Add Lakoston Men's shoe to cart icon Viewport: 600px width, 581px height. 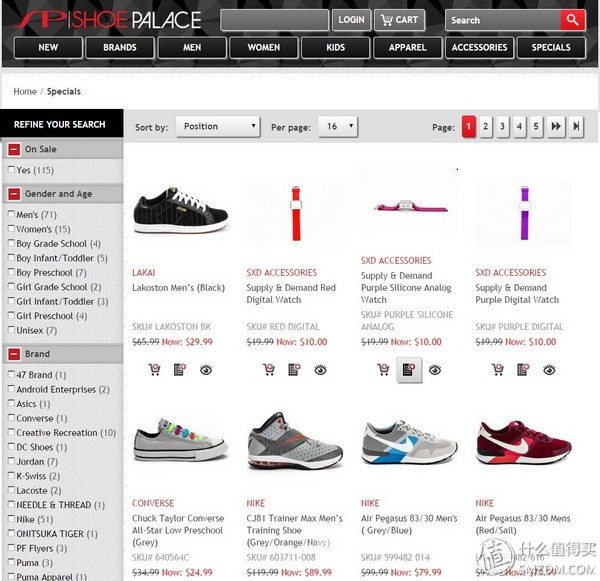point(154,370)
